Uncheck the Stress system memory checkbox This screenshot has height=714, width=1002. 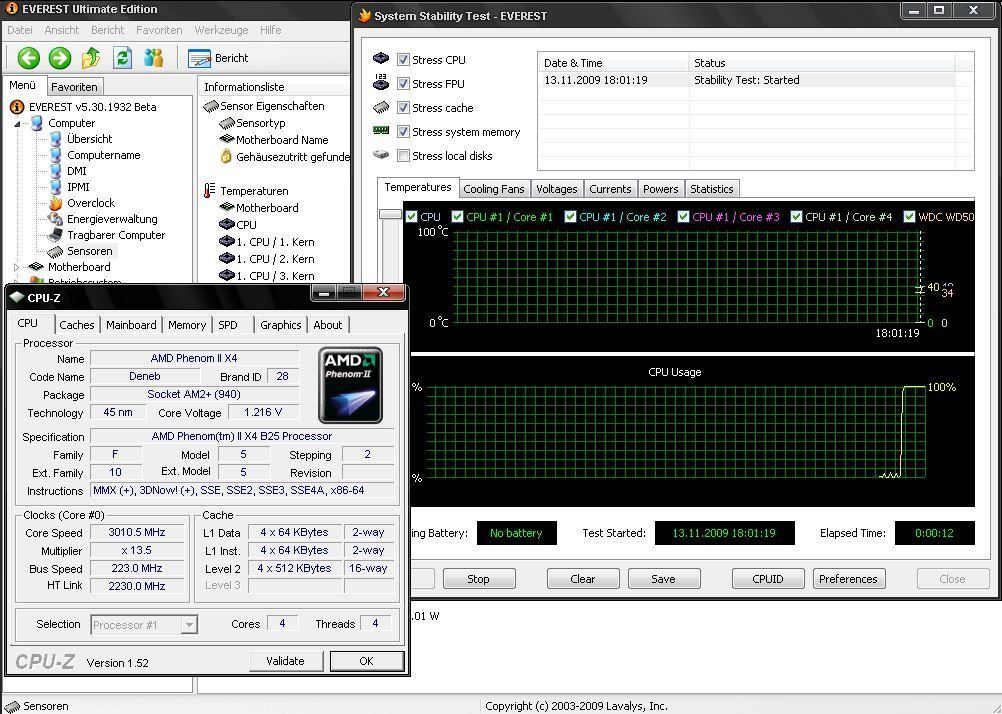click(403, 132)
